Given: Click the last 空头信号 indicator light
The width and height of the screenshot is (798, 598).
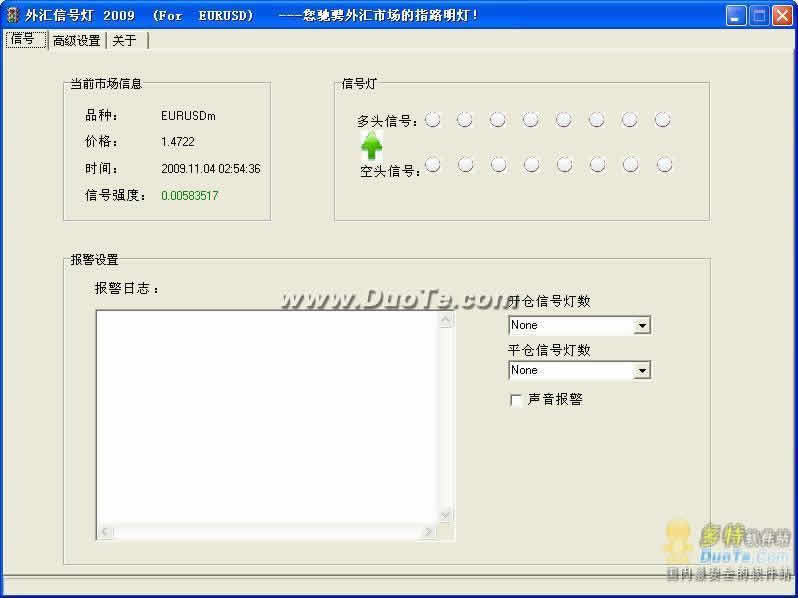Looking at the screenshot, I should pyautogui.click(x=664, y=165).
